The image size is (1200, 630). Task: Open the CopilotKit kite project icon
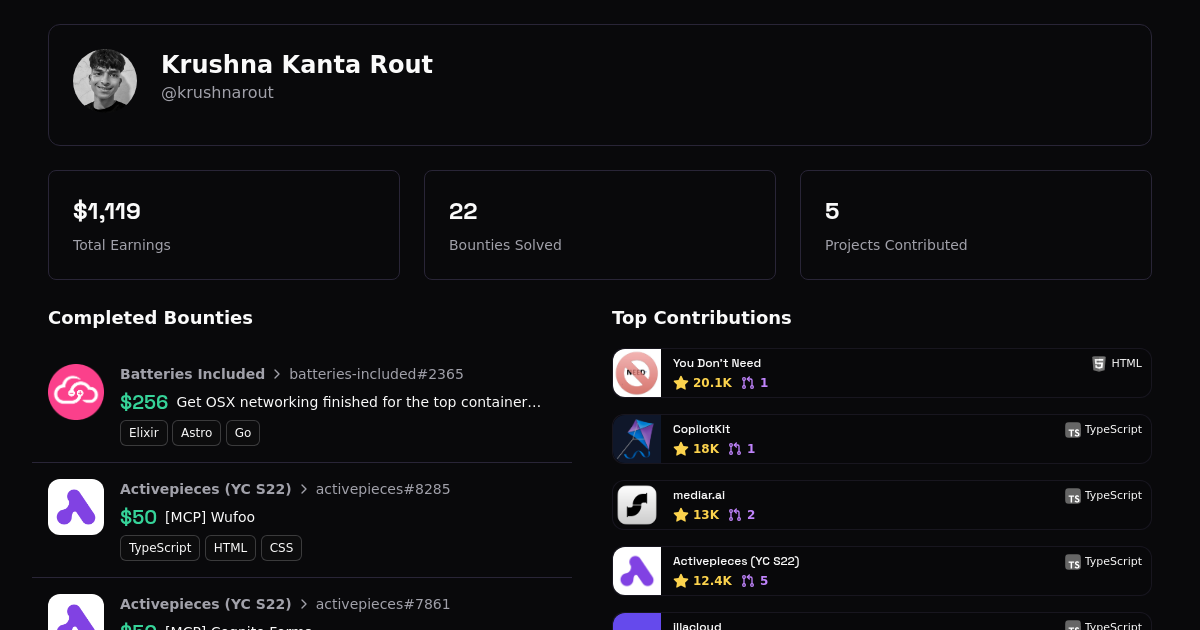coord(637,439)
